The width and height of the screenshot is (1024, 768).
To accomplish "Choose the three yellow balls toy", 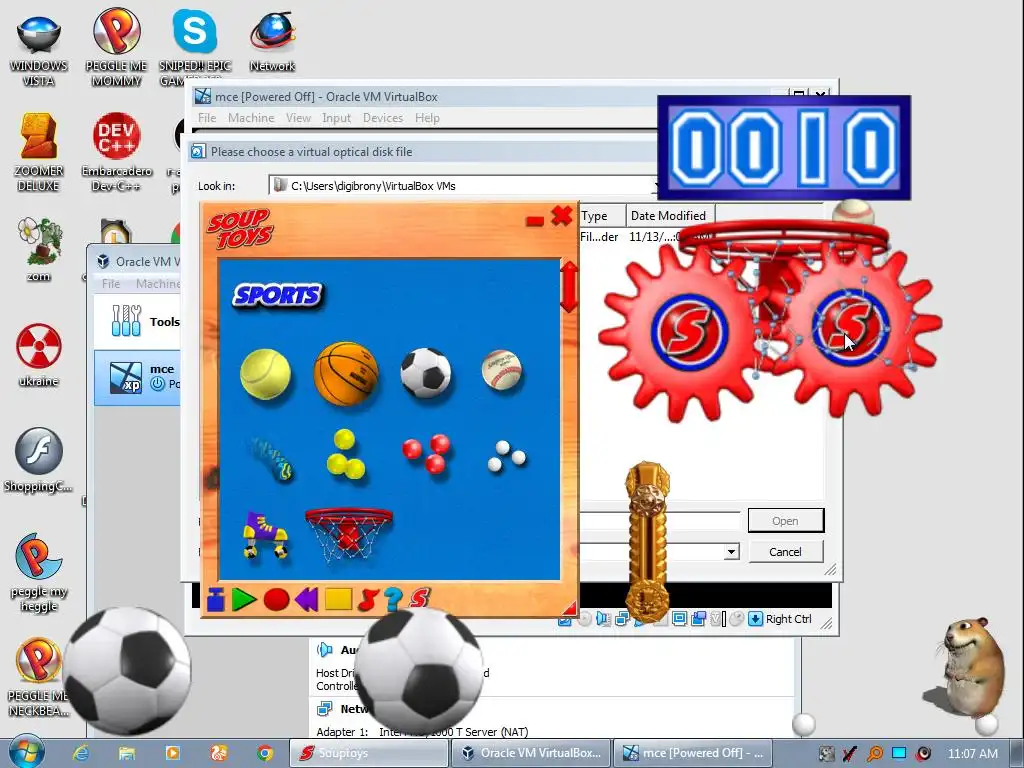I will (x=345, y=455).
